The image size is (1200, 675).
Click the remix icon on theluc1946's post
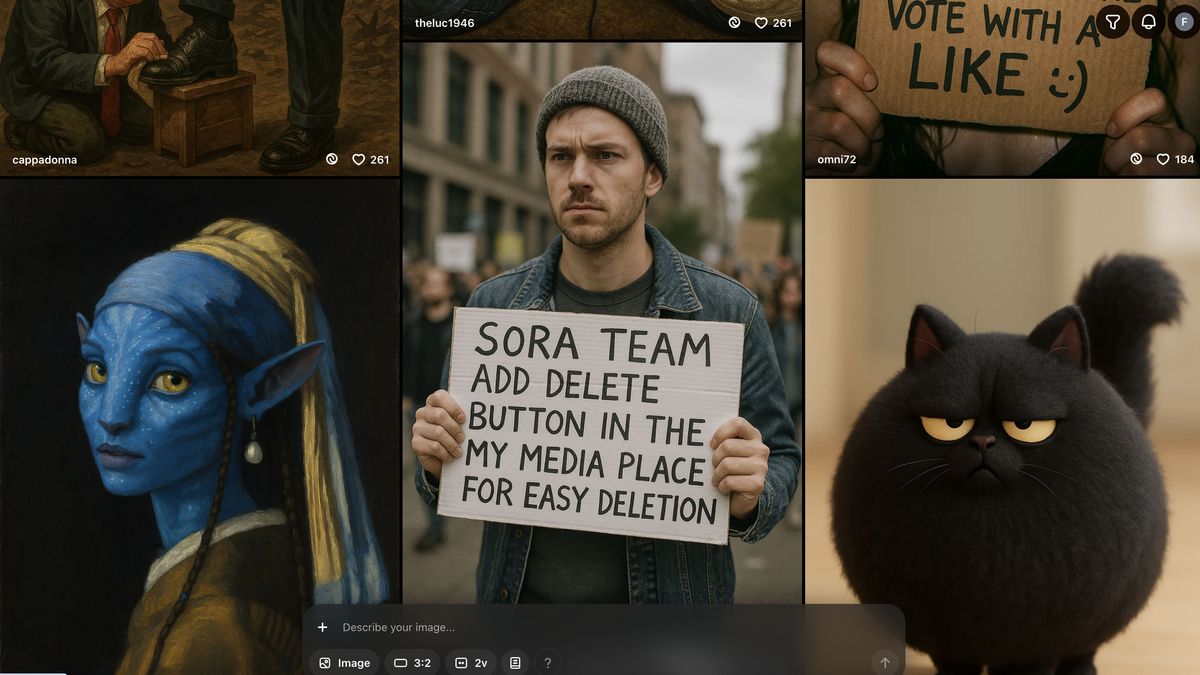(x=734, y=23)
